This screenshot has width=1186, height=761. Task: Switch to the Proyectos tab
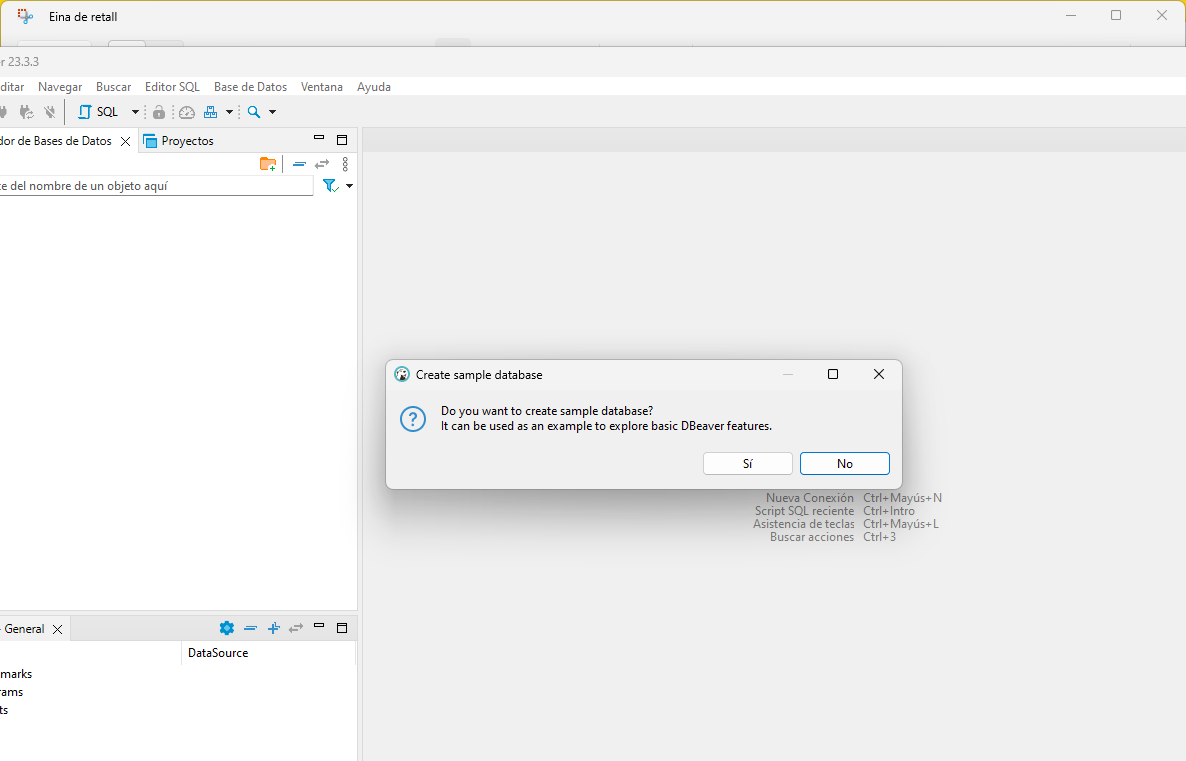[187, 141]
